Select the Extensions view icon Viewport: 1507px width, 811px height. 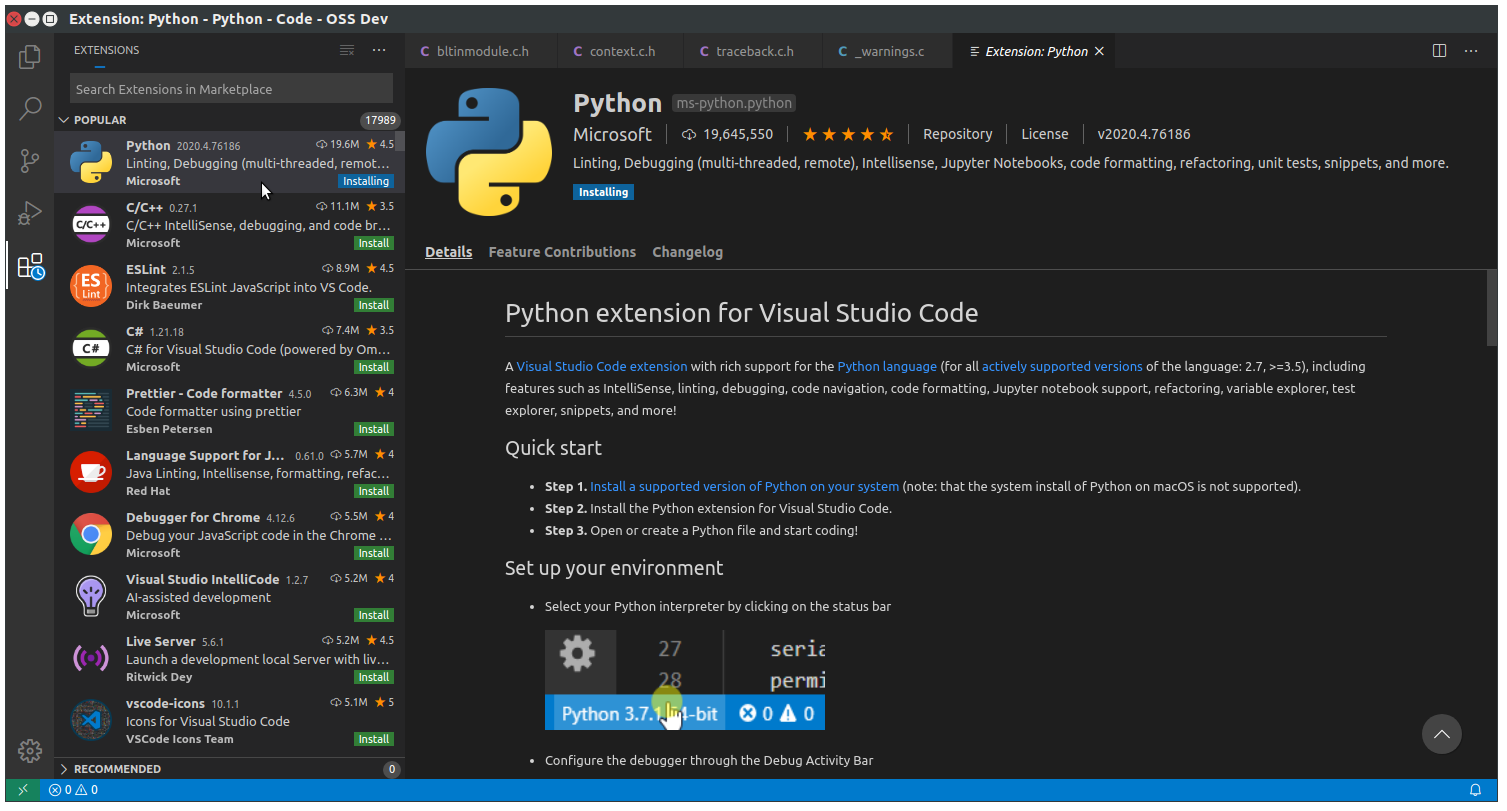tap(30, 265)
